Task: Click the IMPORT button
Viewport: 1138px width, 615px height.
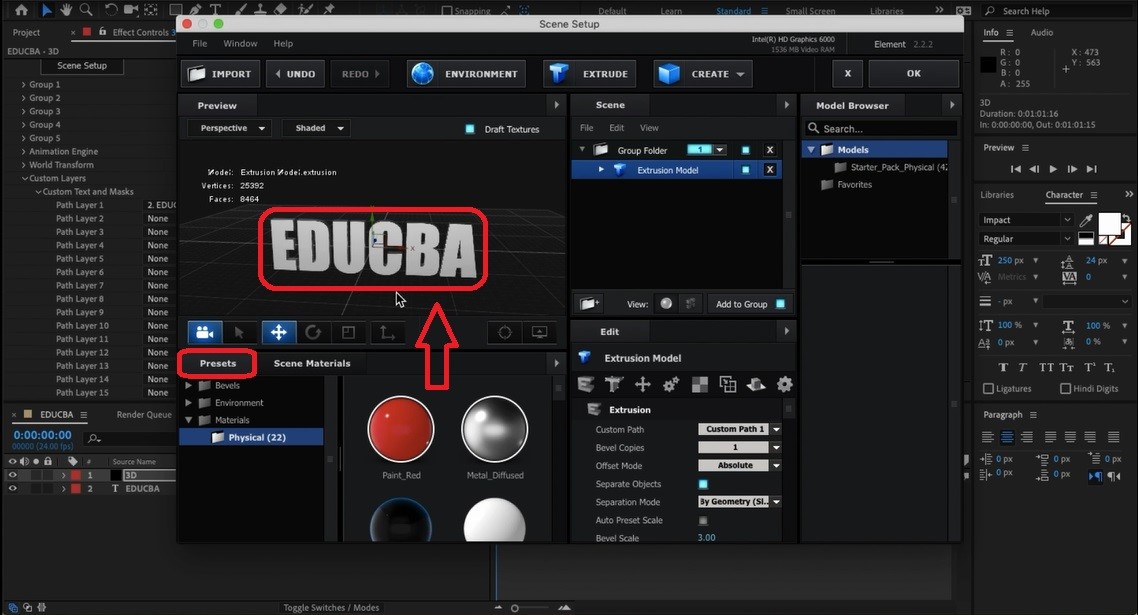Action: click(x=221, y=74)
